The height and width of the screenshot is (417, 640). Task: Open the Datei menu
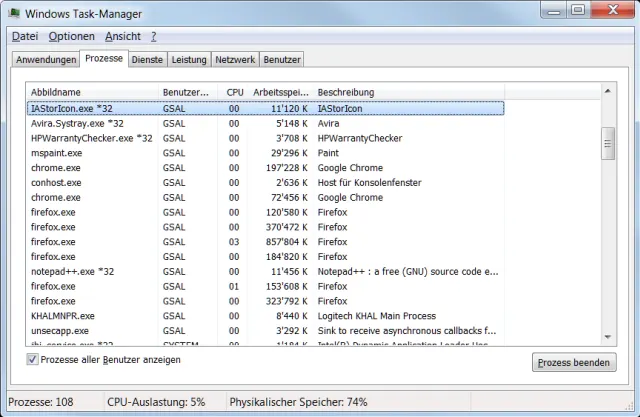24,36
